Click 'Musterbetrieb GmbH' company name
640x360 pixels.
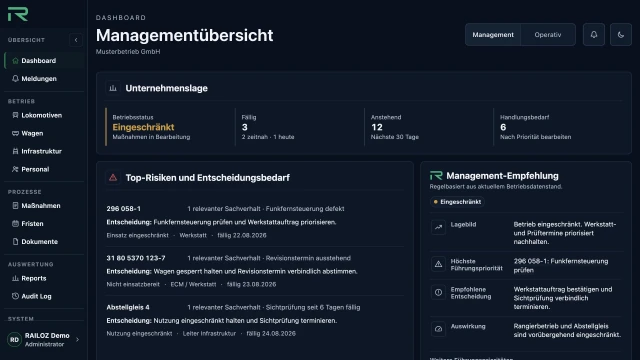(128, 52)
